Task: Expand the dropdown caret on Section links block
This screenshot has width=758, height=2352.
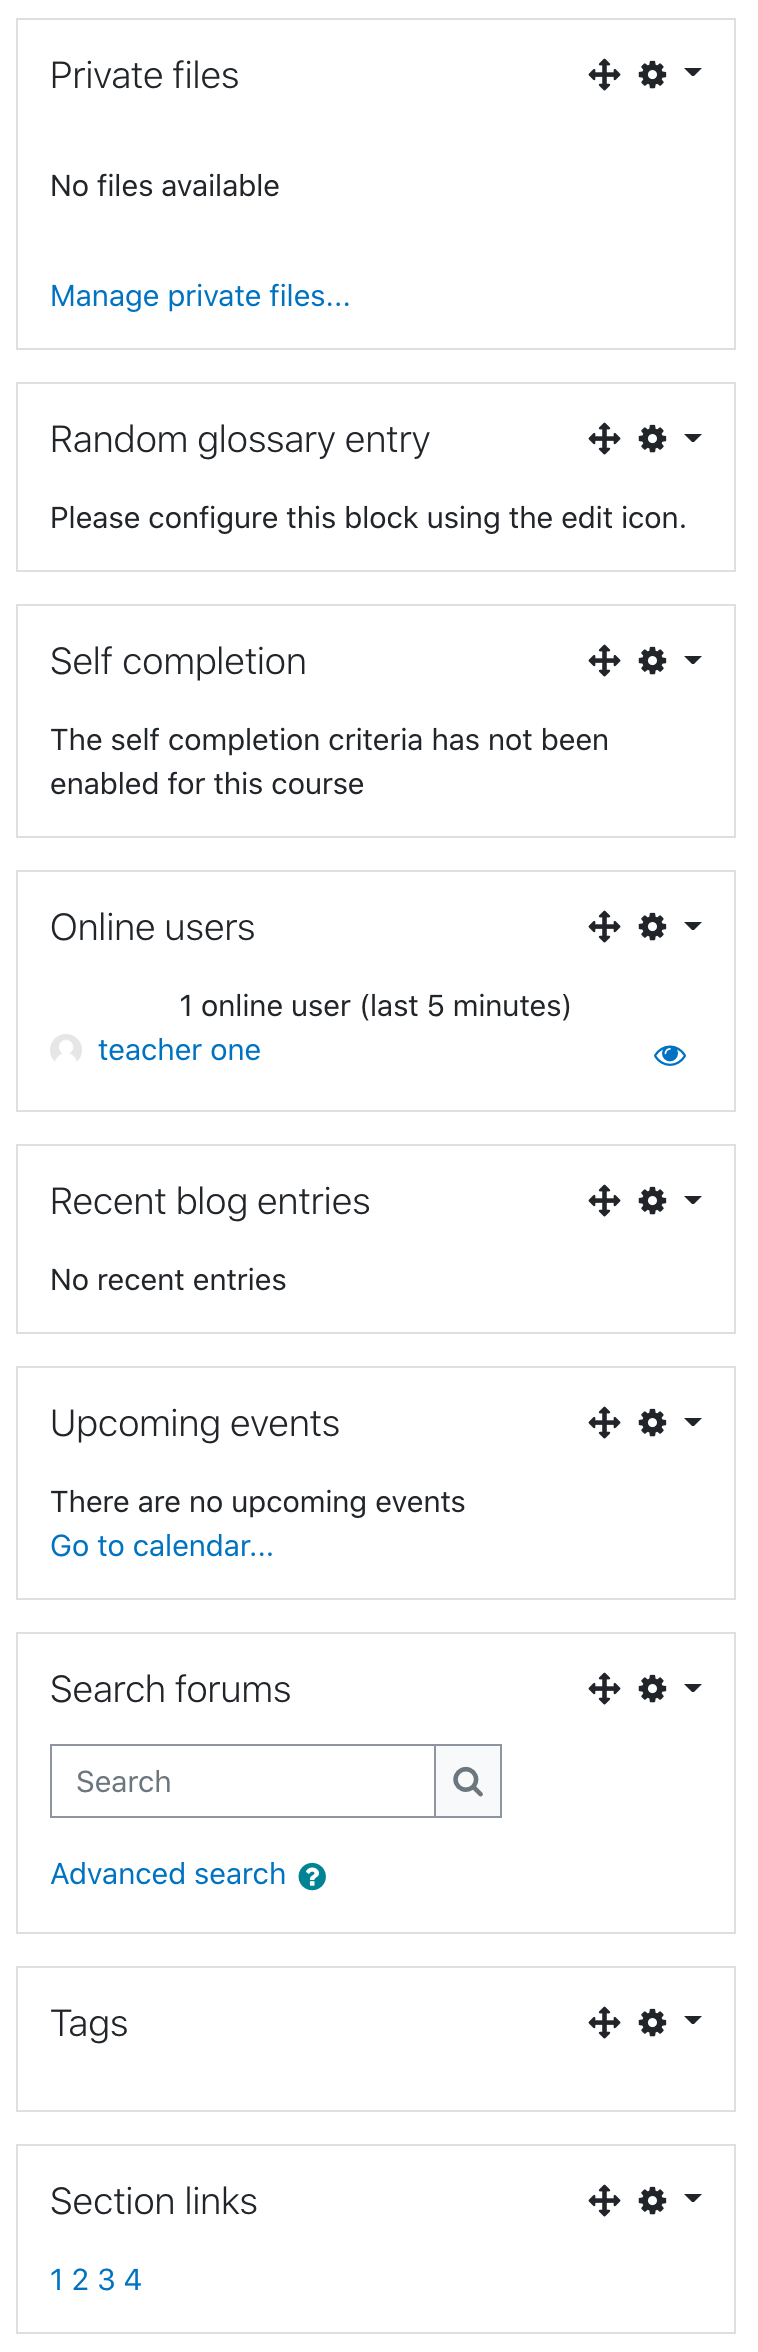Action: click(x=693, y=2199)
